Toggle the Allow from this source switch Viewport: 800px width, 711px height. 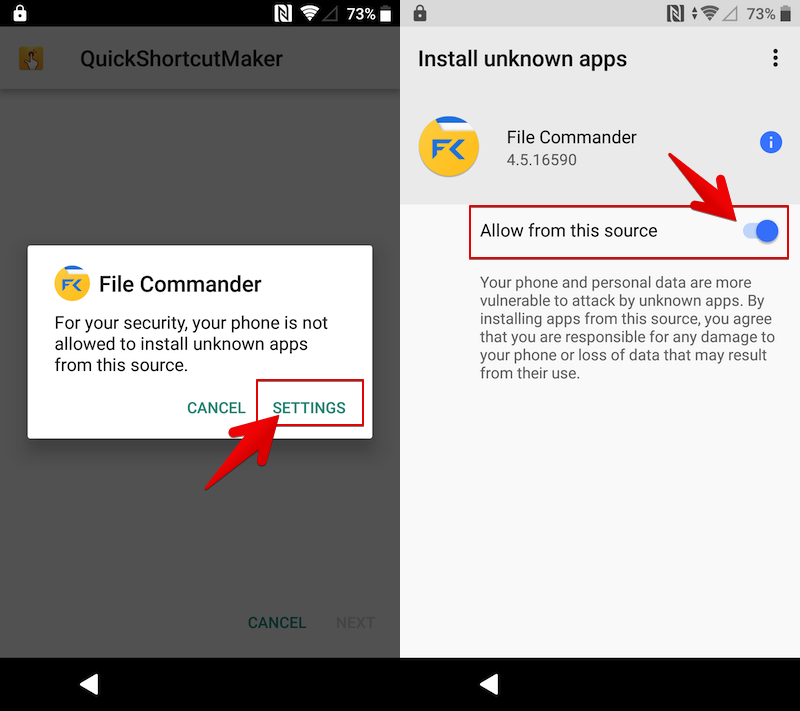click(x=761, y=231)
